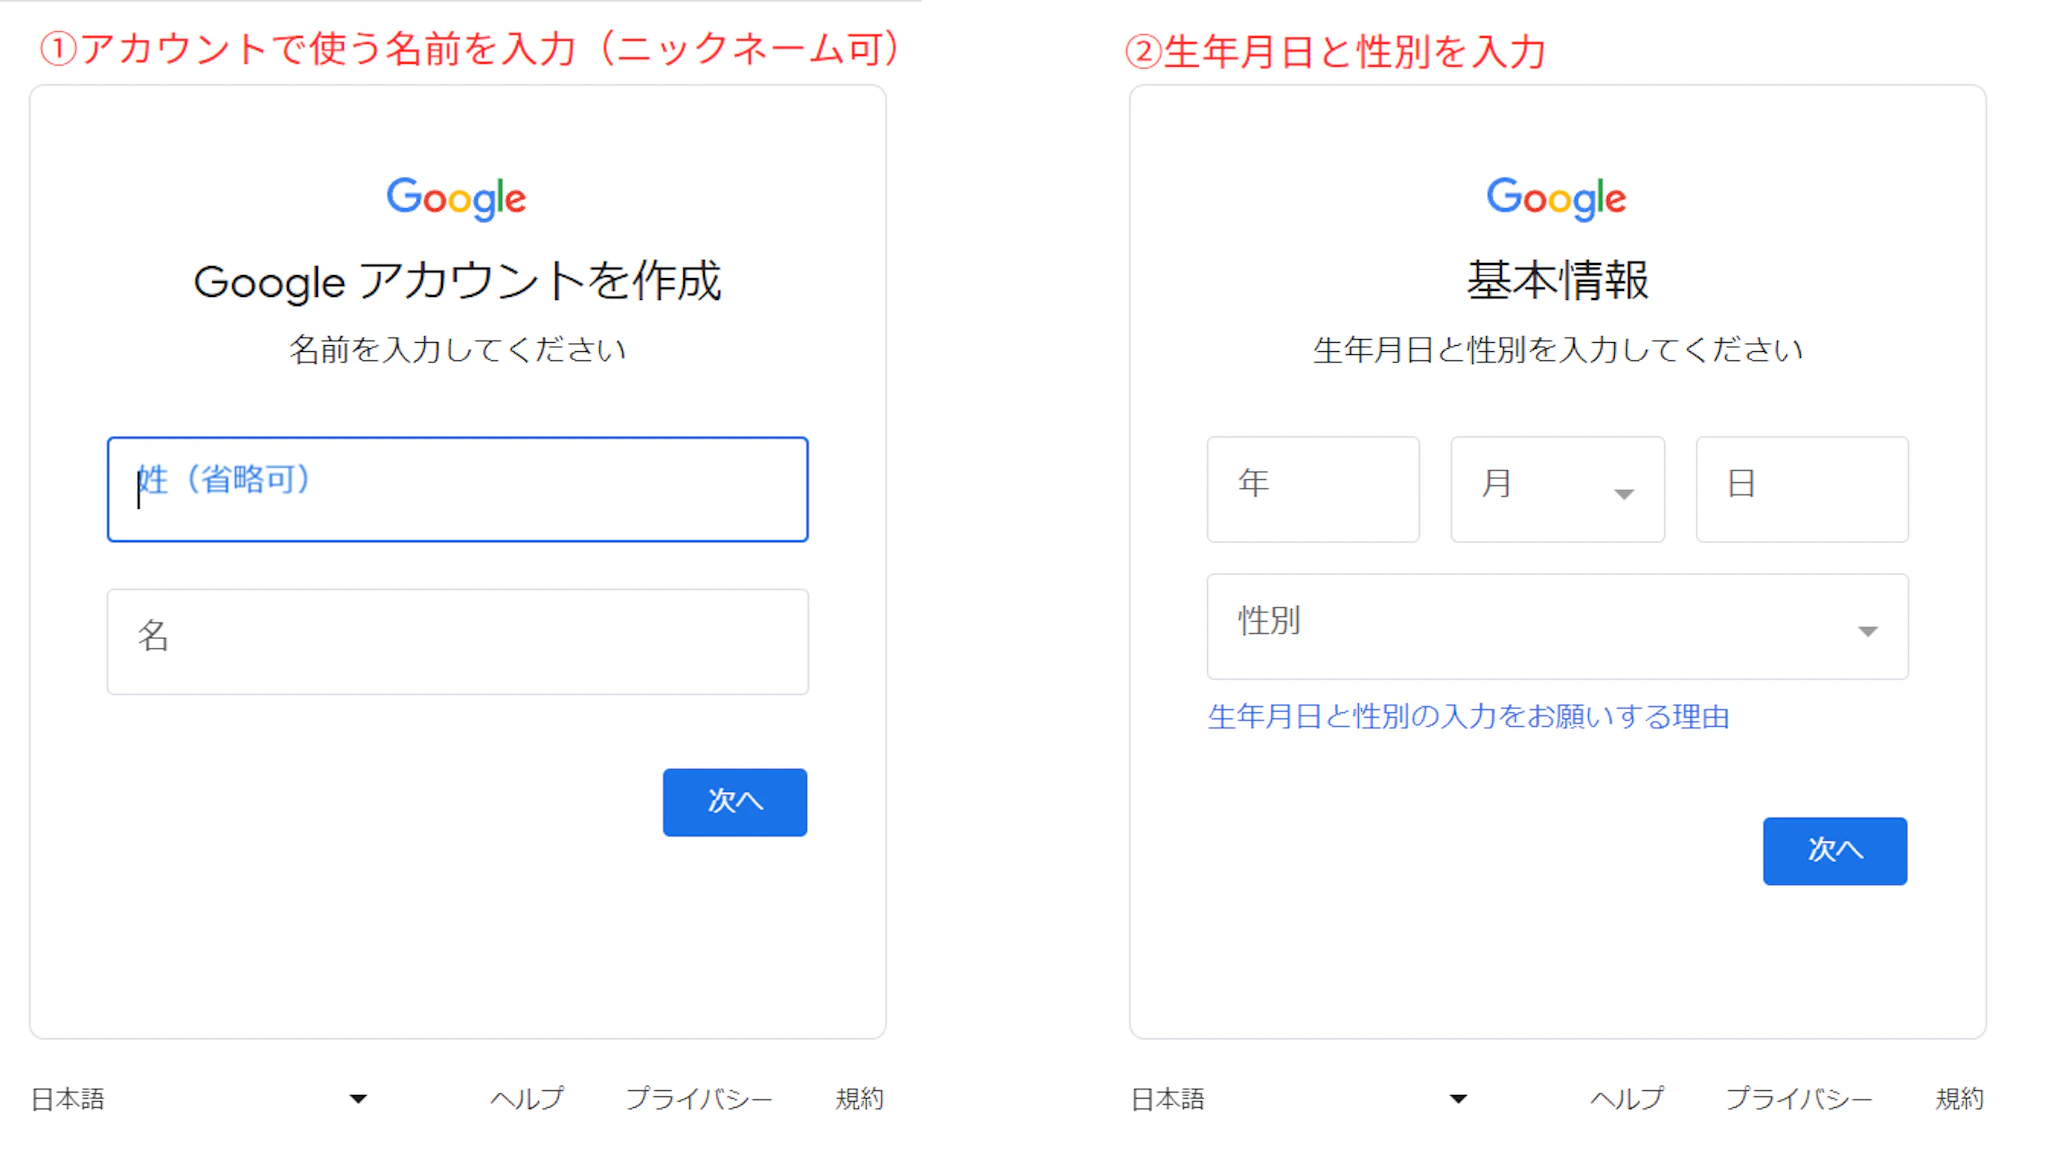Click ヘルプ link under right form
This screenshot has width=2048, height=1163.
tap(1627, 1099)
